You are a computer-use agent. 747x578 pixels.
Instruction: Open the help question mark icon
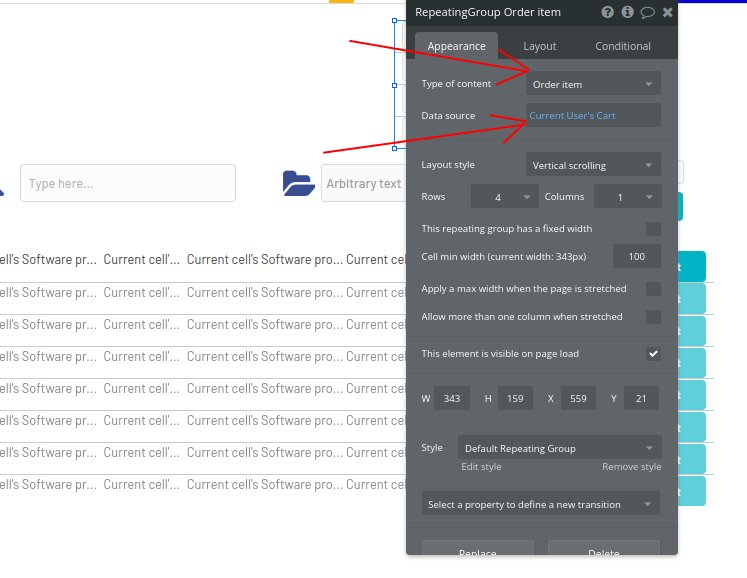pyautogui.click(x=607, y=12)
